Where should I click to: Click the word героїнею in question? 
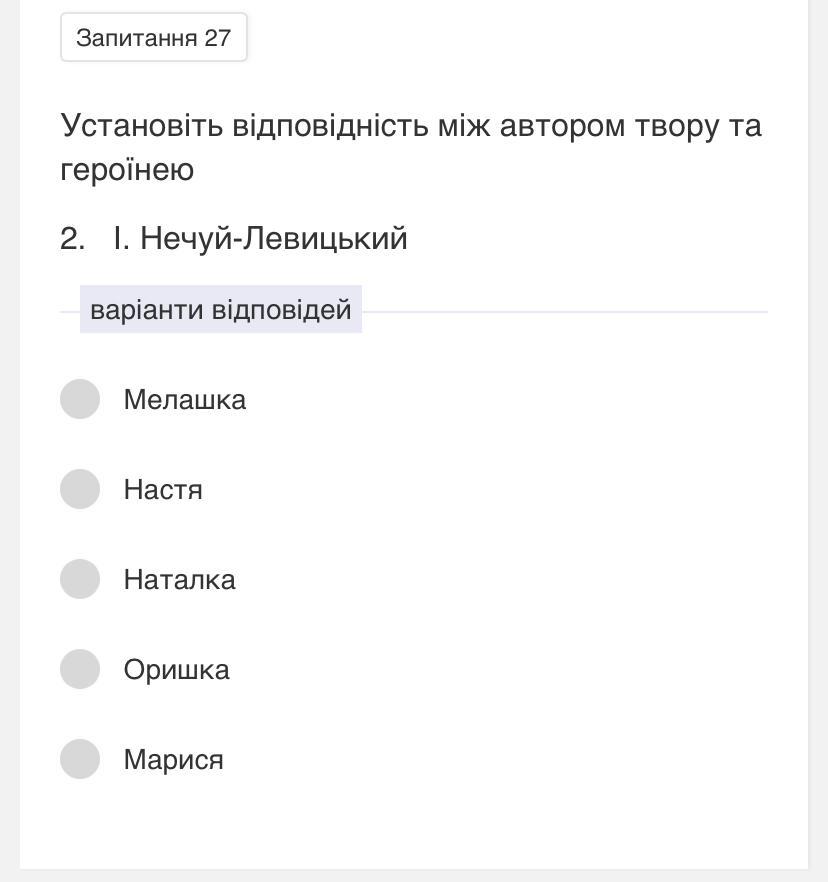point(127,170)
